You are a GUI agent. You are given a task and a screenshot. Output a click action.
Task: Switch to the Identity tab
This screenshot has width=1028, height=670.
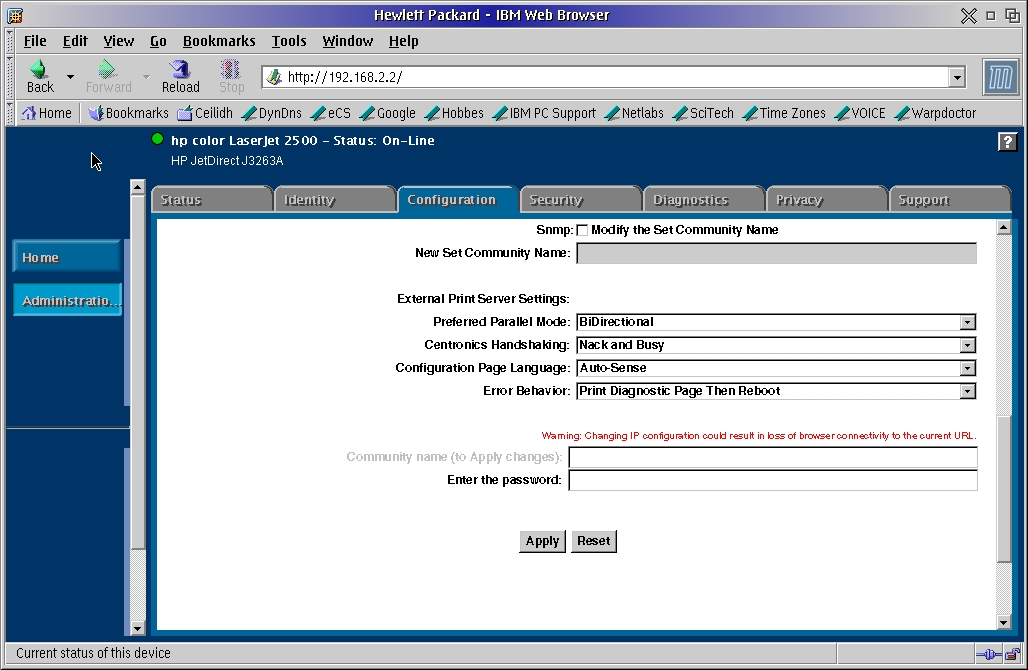(335, 200)
